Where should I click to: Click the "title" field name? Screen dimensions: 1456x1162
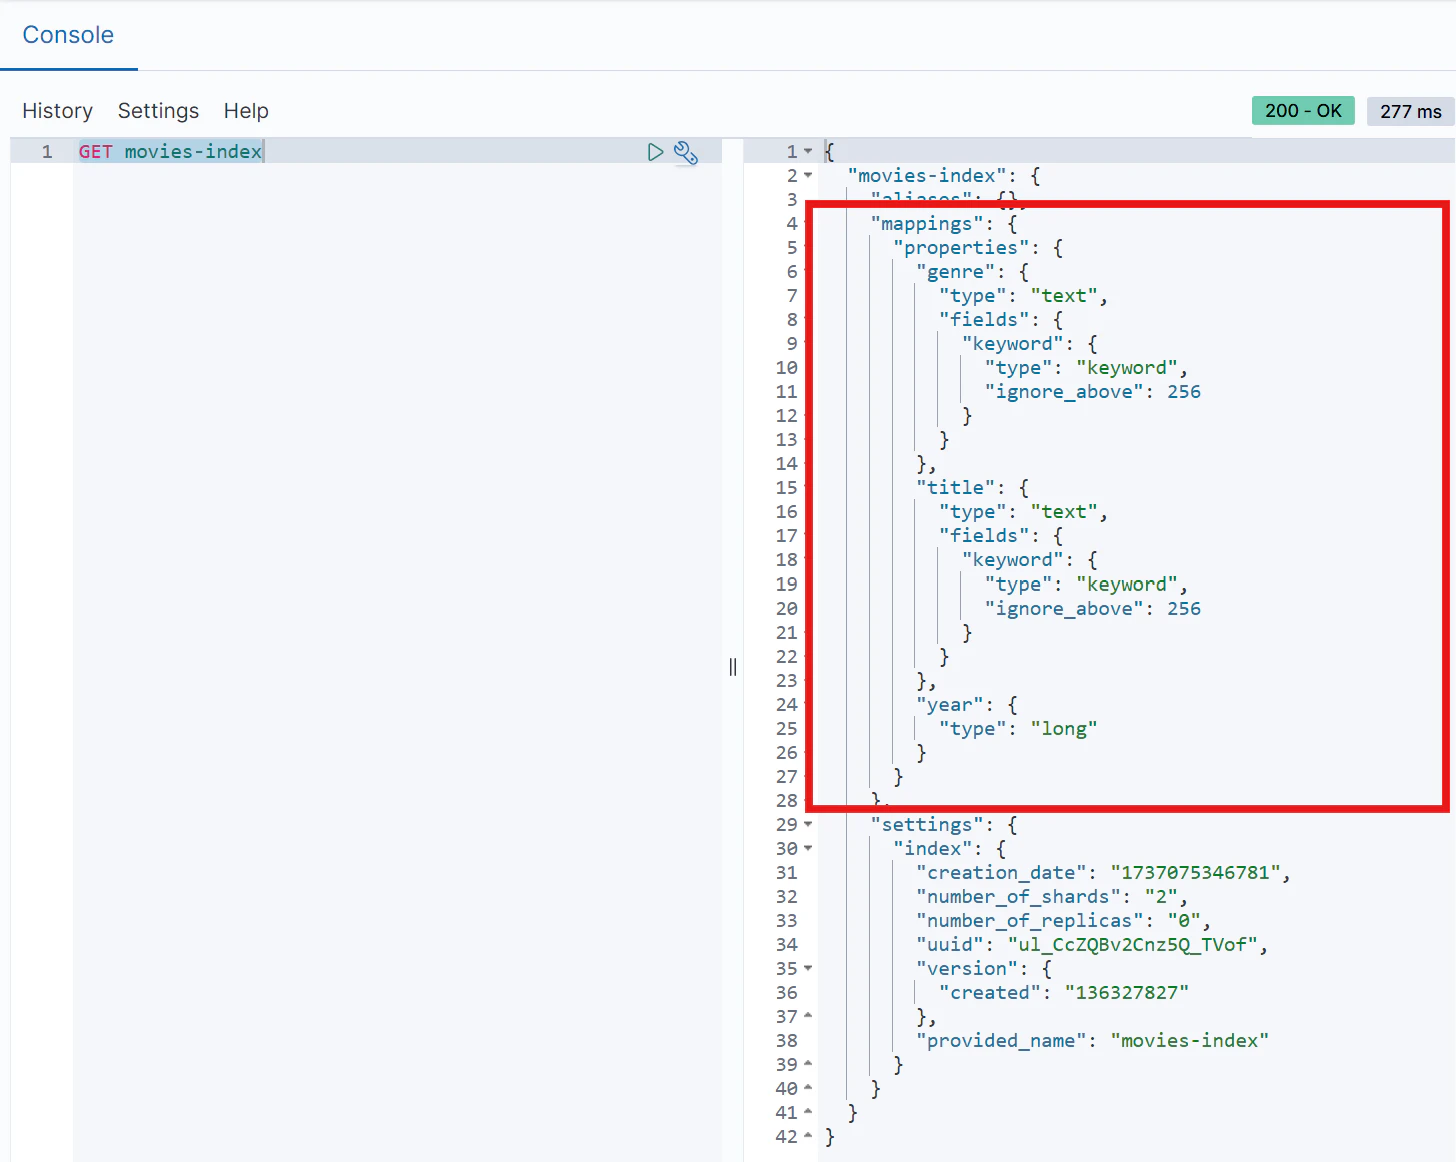[x=955, y=488]
